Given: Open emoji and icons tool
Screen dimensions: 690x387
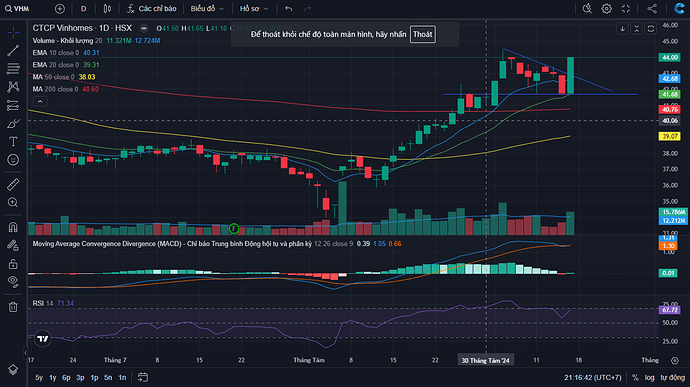Looking at the screenshot, I should pyautogui.click(x=13, y=159).
